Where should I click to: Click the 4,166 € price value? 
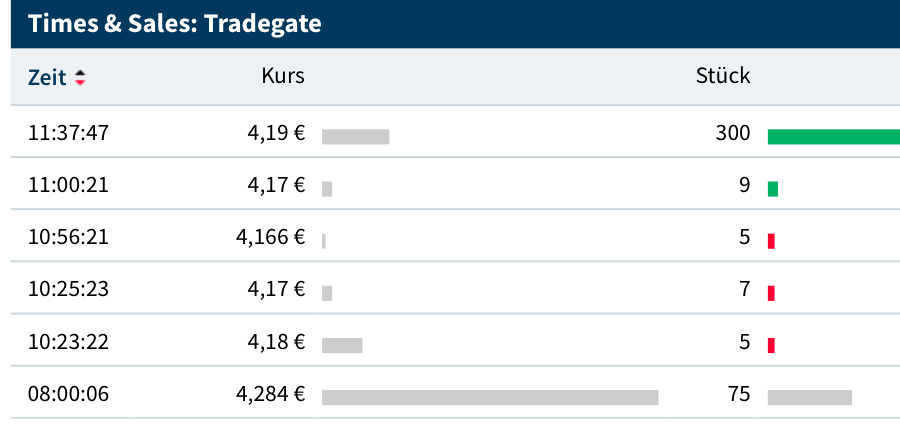click(270, 237)
